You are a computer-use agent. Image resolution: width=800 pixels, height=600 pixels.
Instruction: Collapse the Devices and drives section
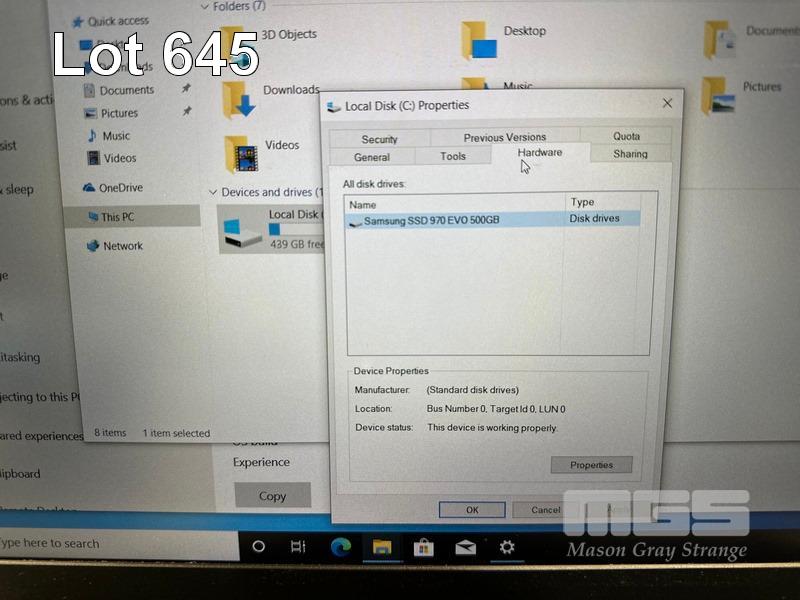click(213, 192)
